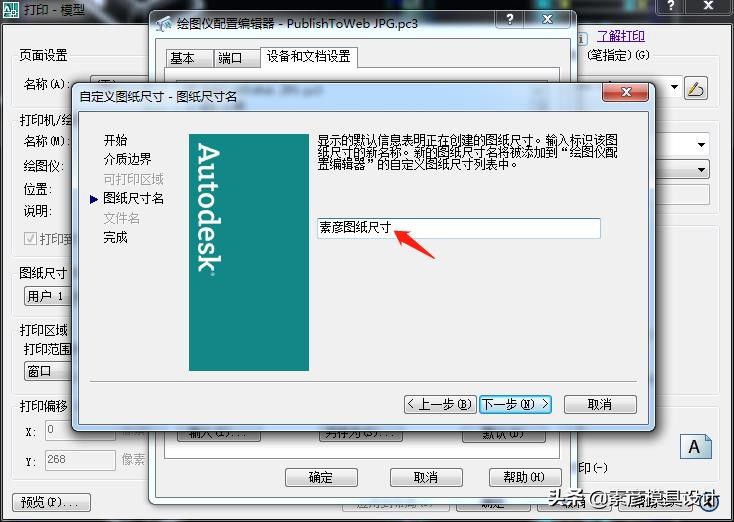Click the help question mark in plotter editor
The height and width of the screenshot is (522, 734).
pyautogui.click(x=510, y=19)
